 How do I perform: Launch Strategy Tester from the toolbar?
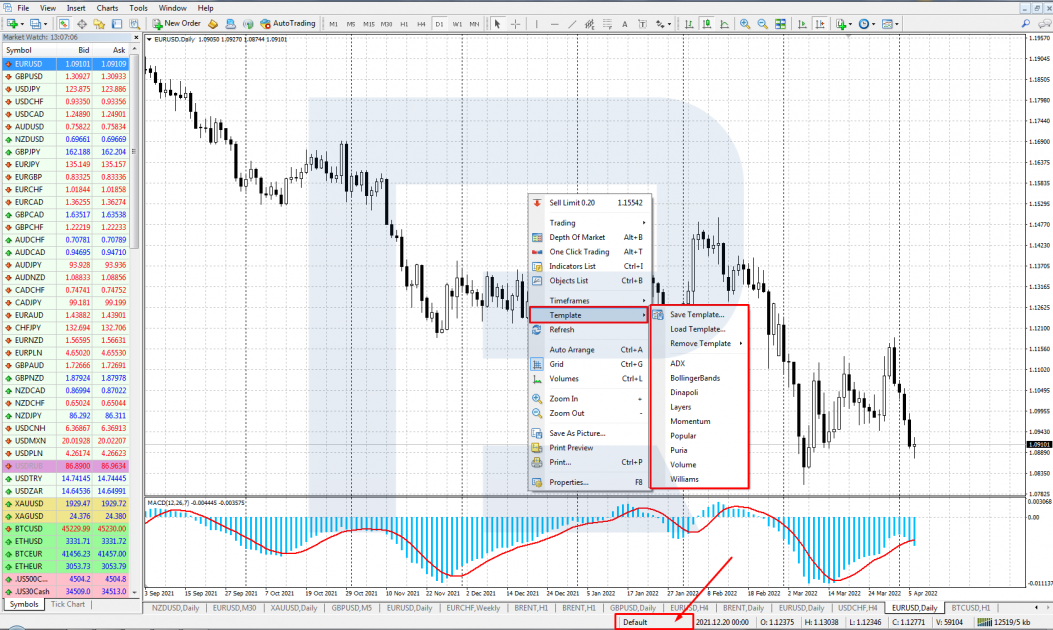pos(134,24)
